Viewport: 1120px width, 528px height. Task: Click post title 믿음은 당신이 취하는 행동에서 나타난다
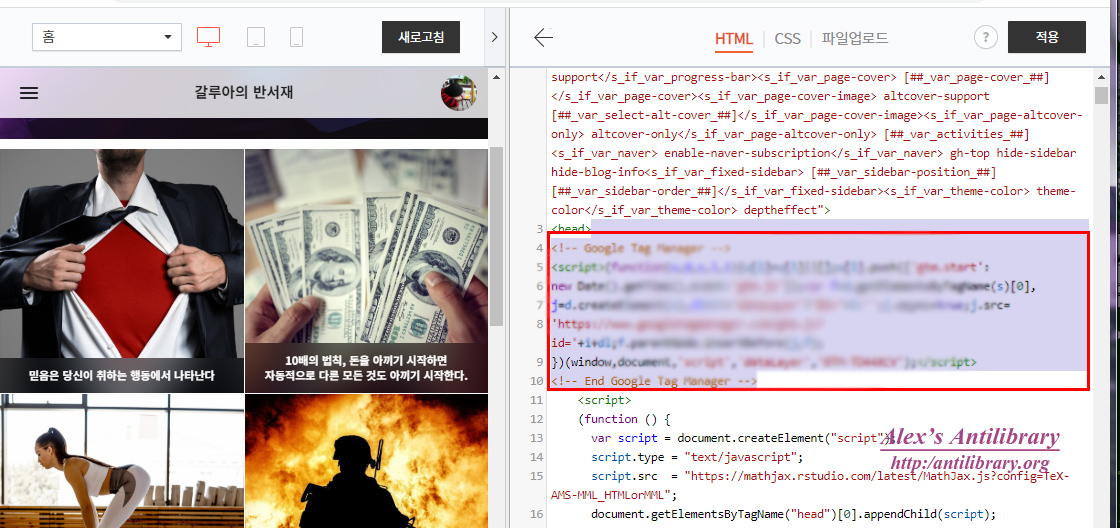(x=121, y=375)
